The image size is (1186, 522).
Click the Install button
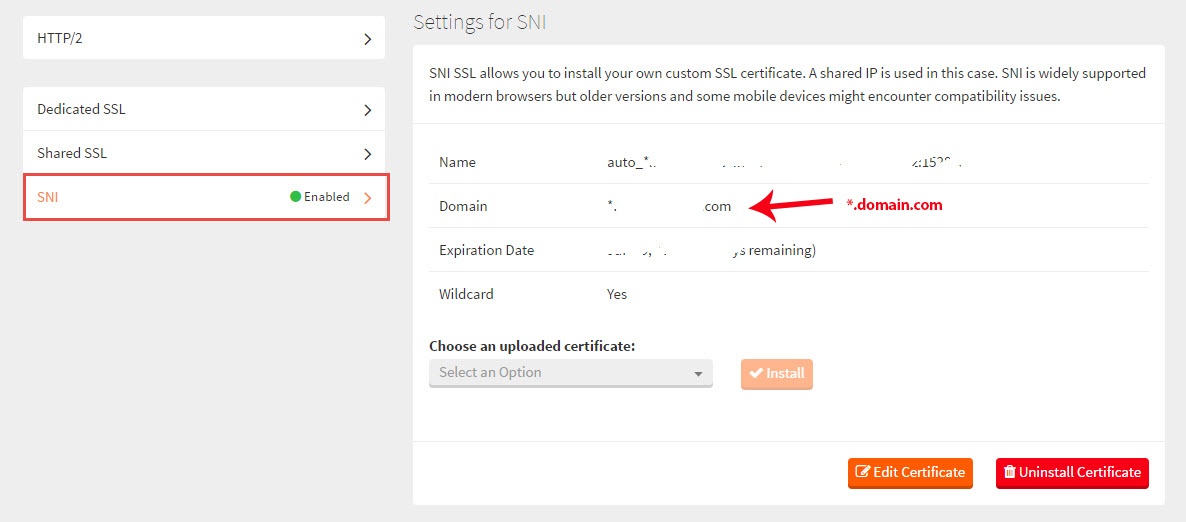point(777,374)
